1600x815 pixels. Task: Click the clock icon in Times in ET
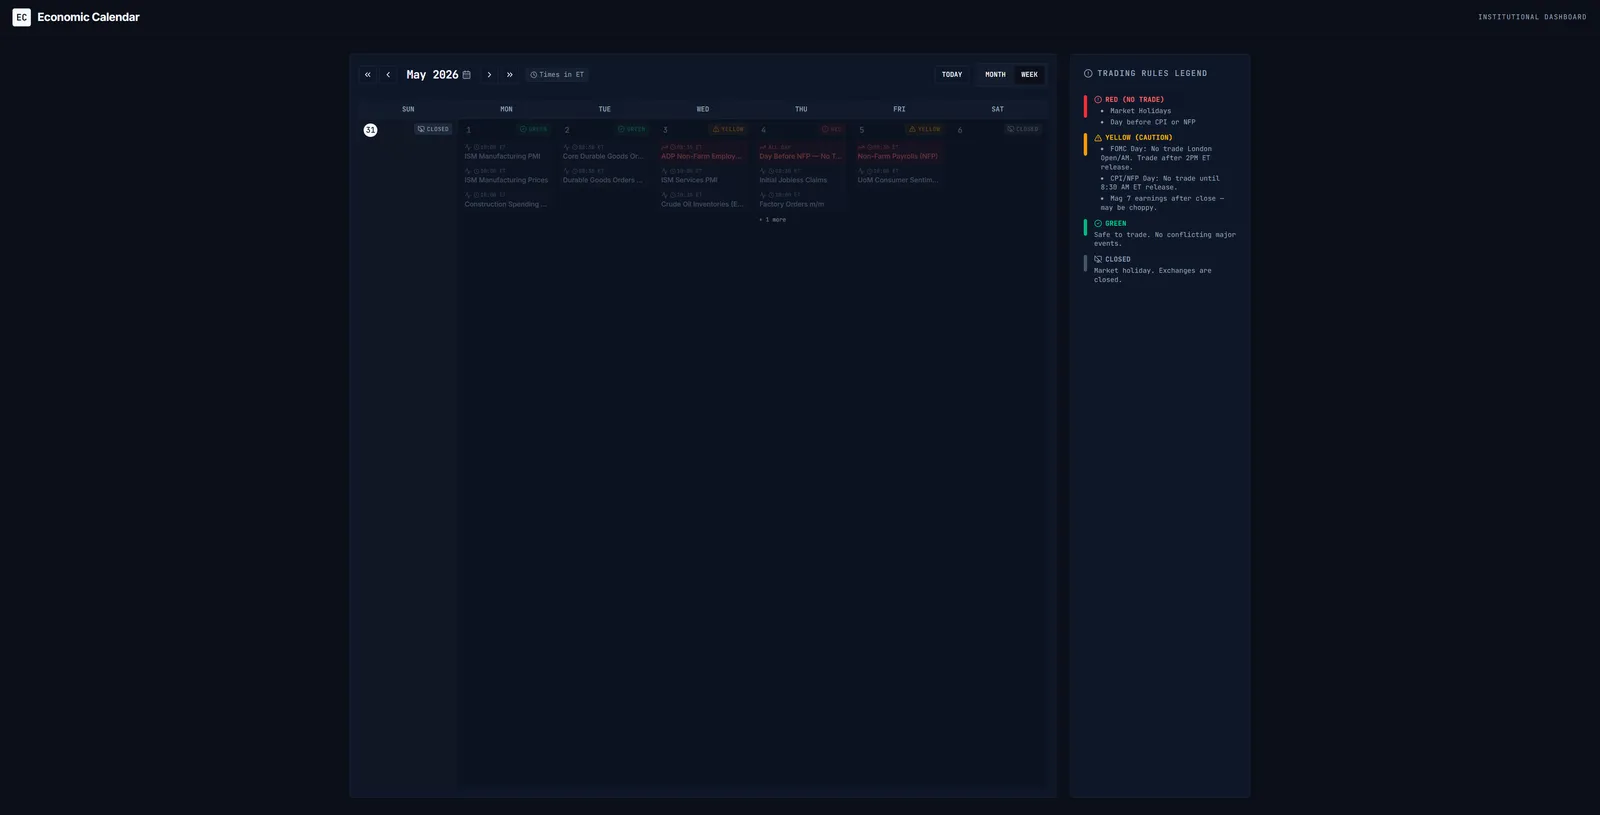click(534, 75)
